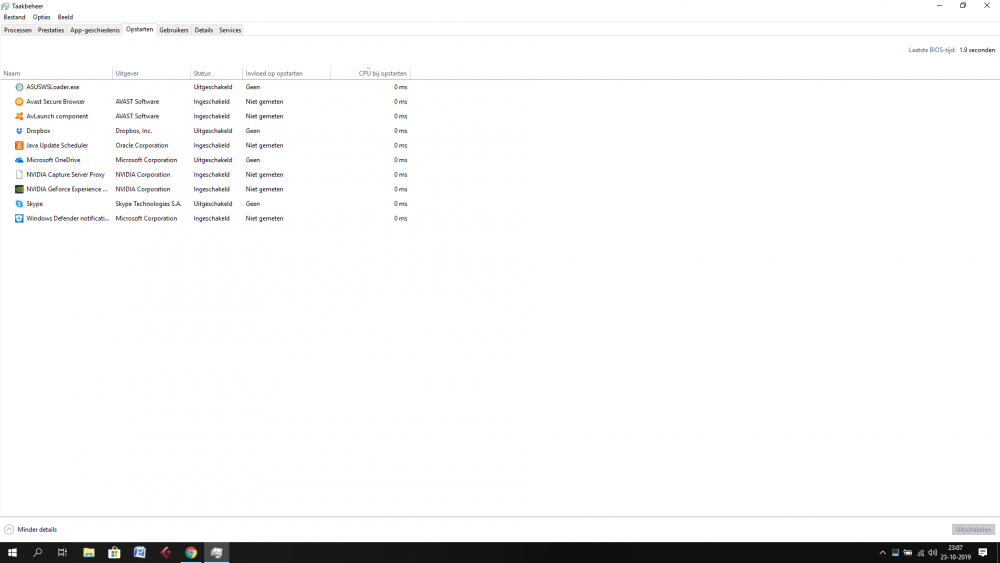Click the Microsoft OneDrive cloud icon
The height and width of the screenshot is (563, 1000).
(x=19, y=160)
